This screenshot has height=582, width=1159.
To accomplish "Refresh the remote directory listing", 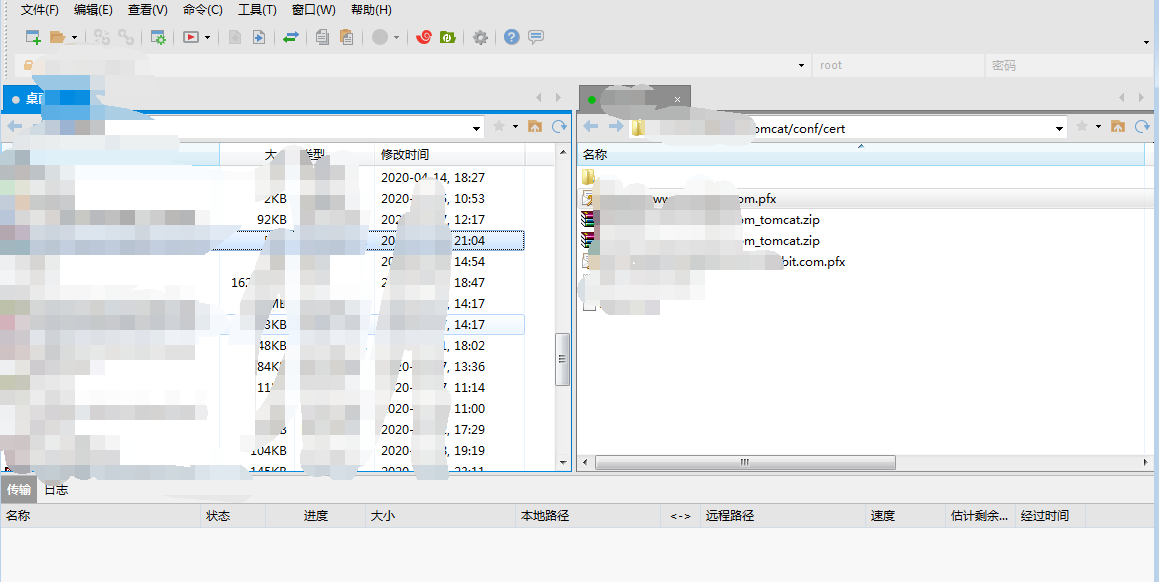I will pyautogui.click(x=1141, y=127).
